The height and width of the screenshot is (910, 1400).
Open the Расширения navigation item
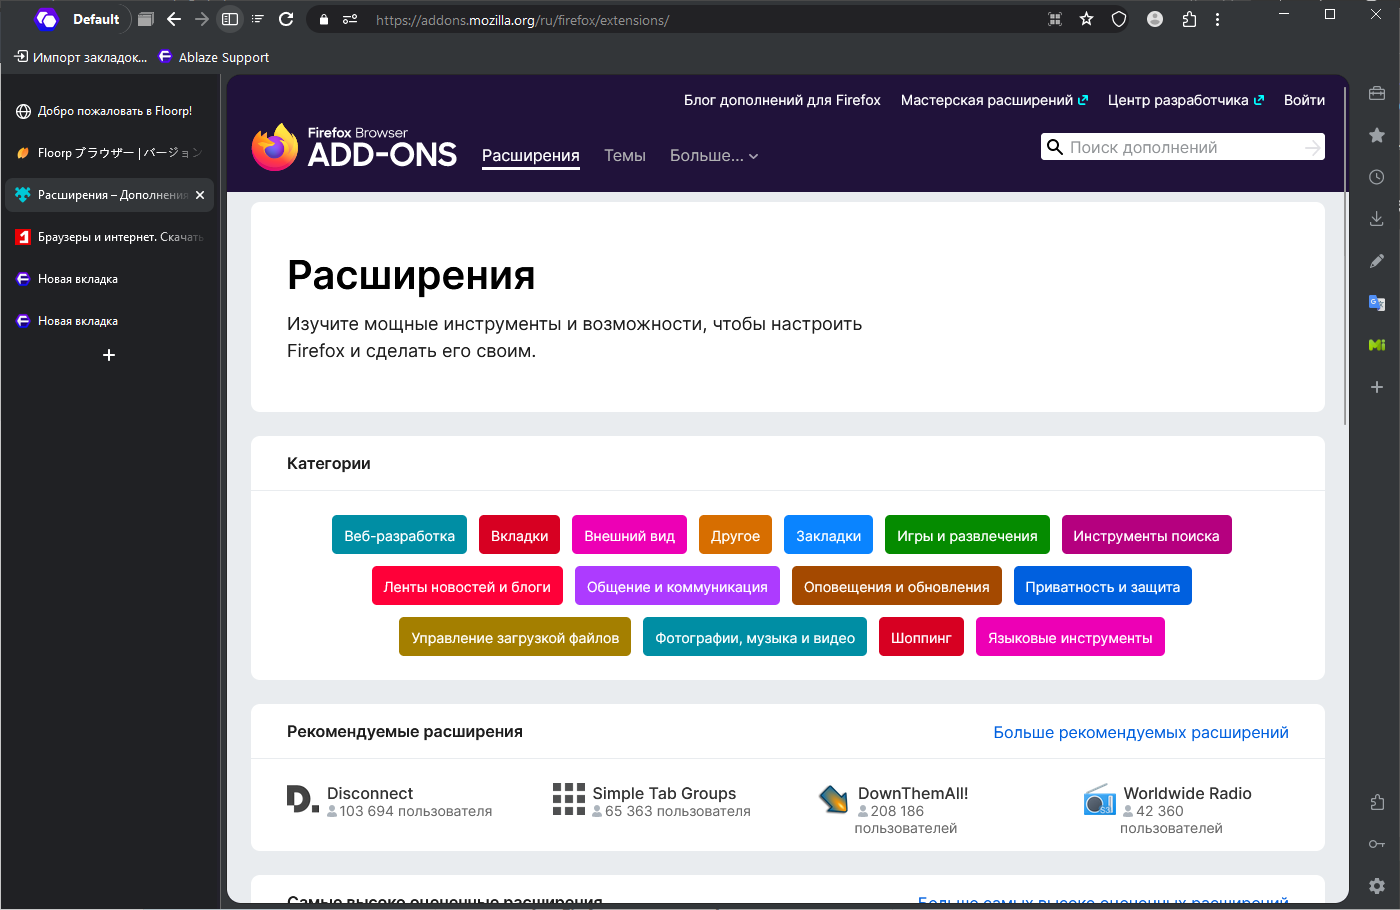pyautogui.click(x=531, y=156)
